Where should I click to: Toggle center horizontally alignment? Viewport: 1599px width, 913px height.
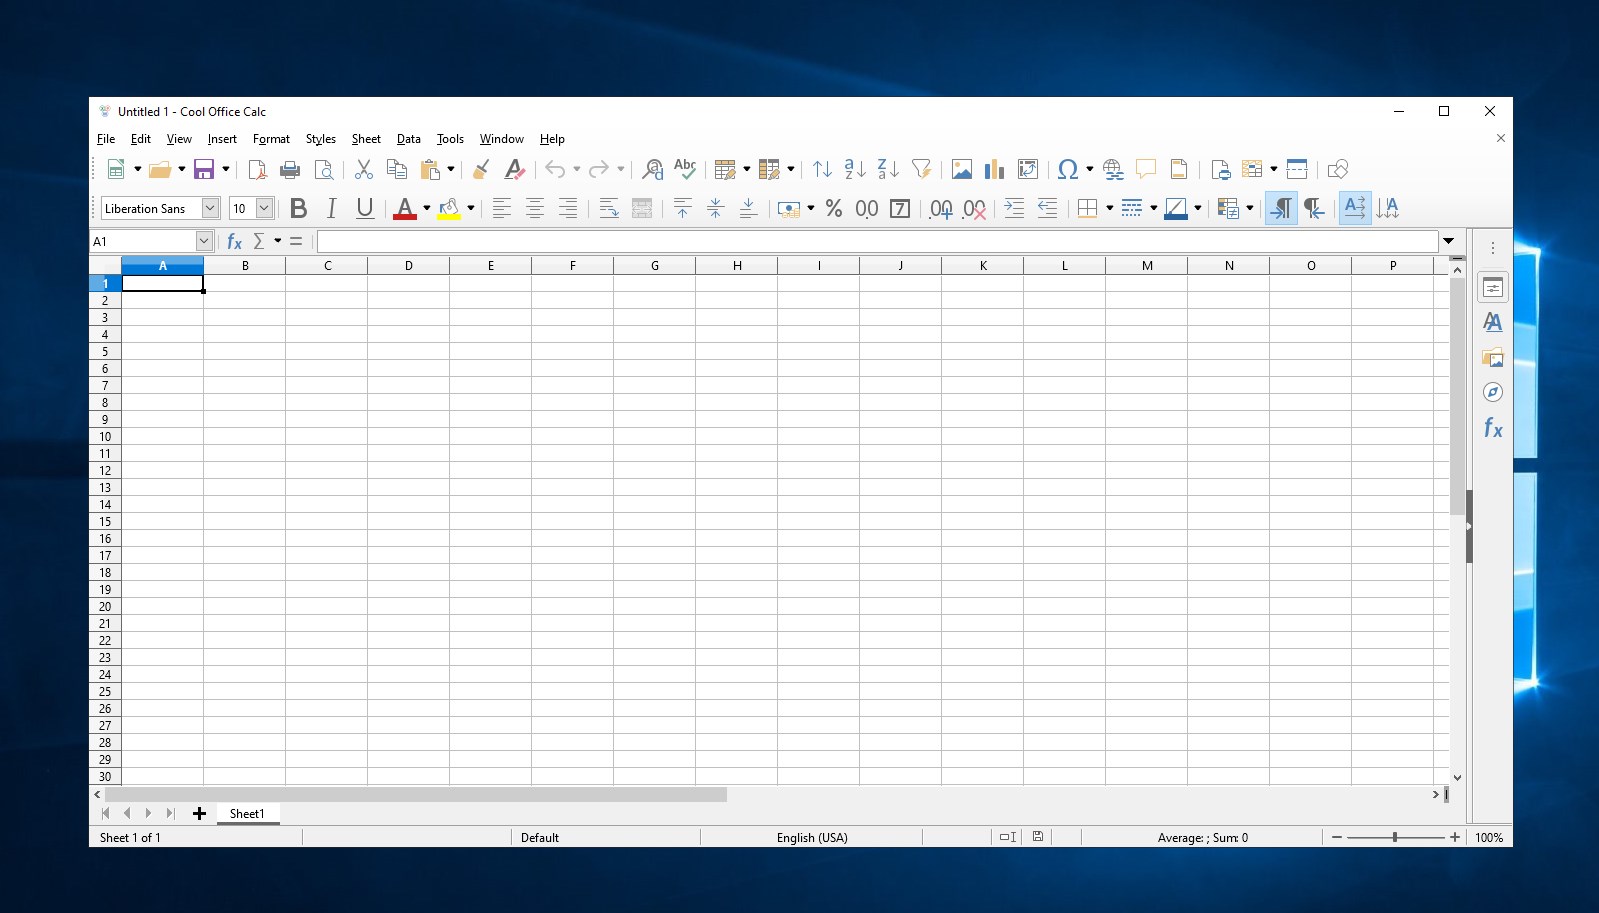pos(535,208)
